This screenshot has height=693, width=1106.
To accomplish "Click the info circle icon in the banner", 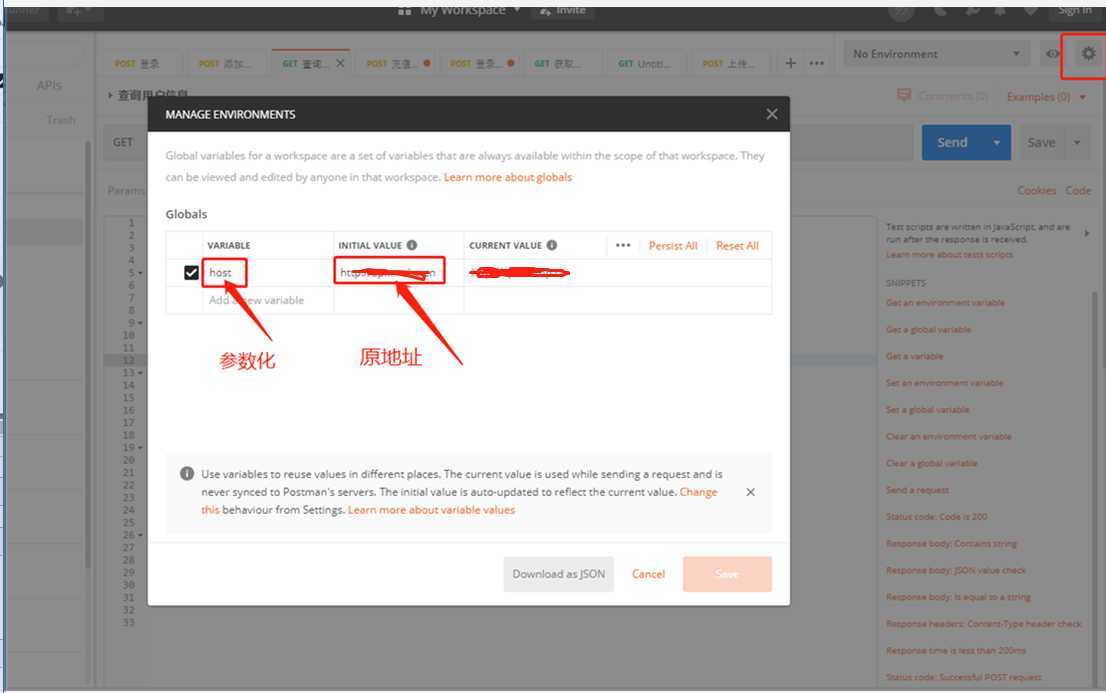I will point(187,474).
